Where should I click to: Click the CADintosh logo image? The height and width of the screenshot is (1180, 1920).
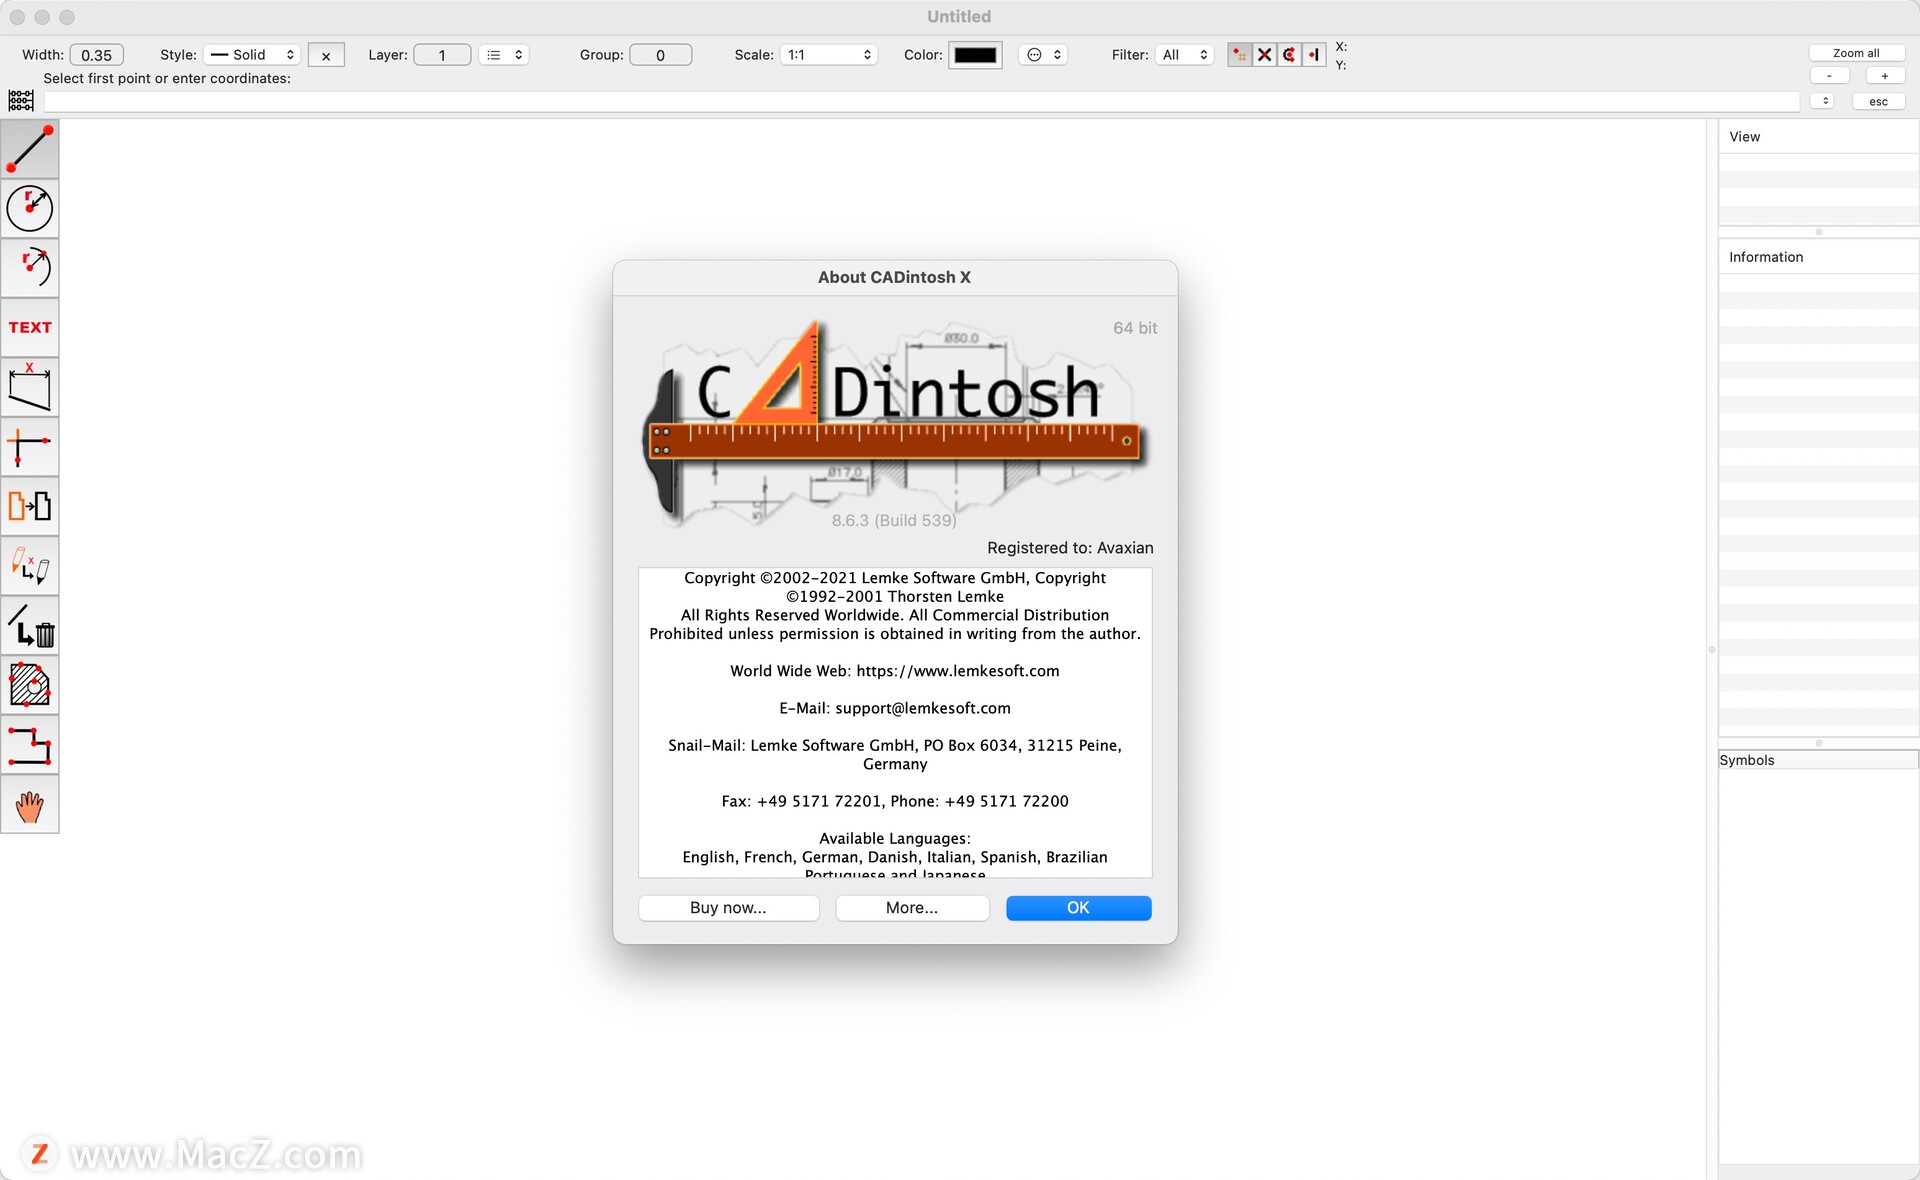pyautogui.click(x=894, y=422)
